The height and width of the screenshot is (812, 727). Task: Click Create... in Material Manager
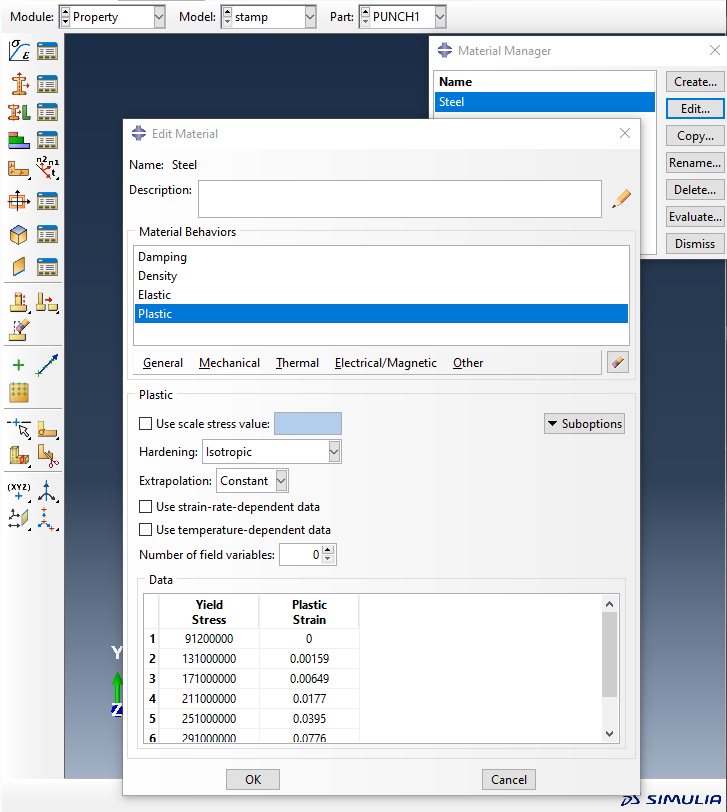click(695, 82)
